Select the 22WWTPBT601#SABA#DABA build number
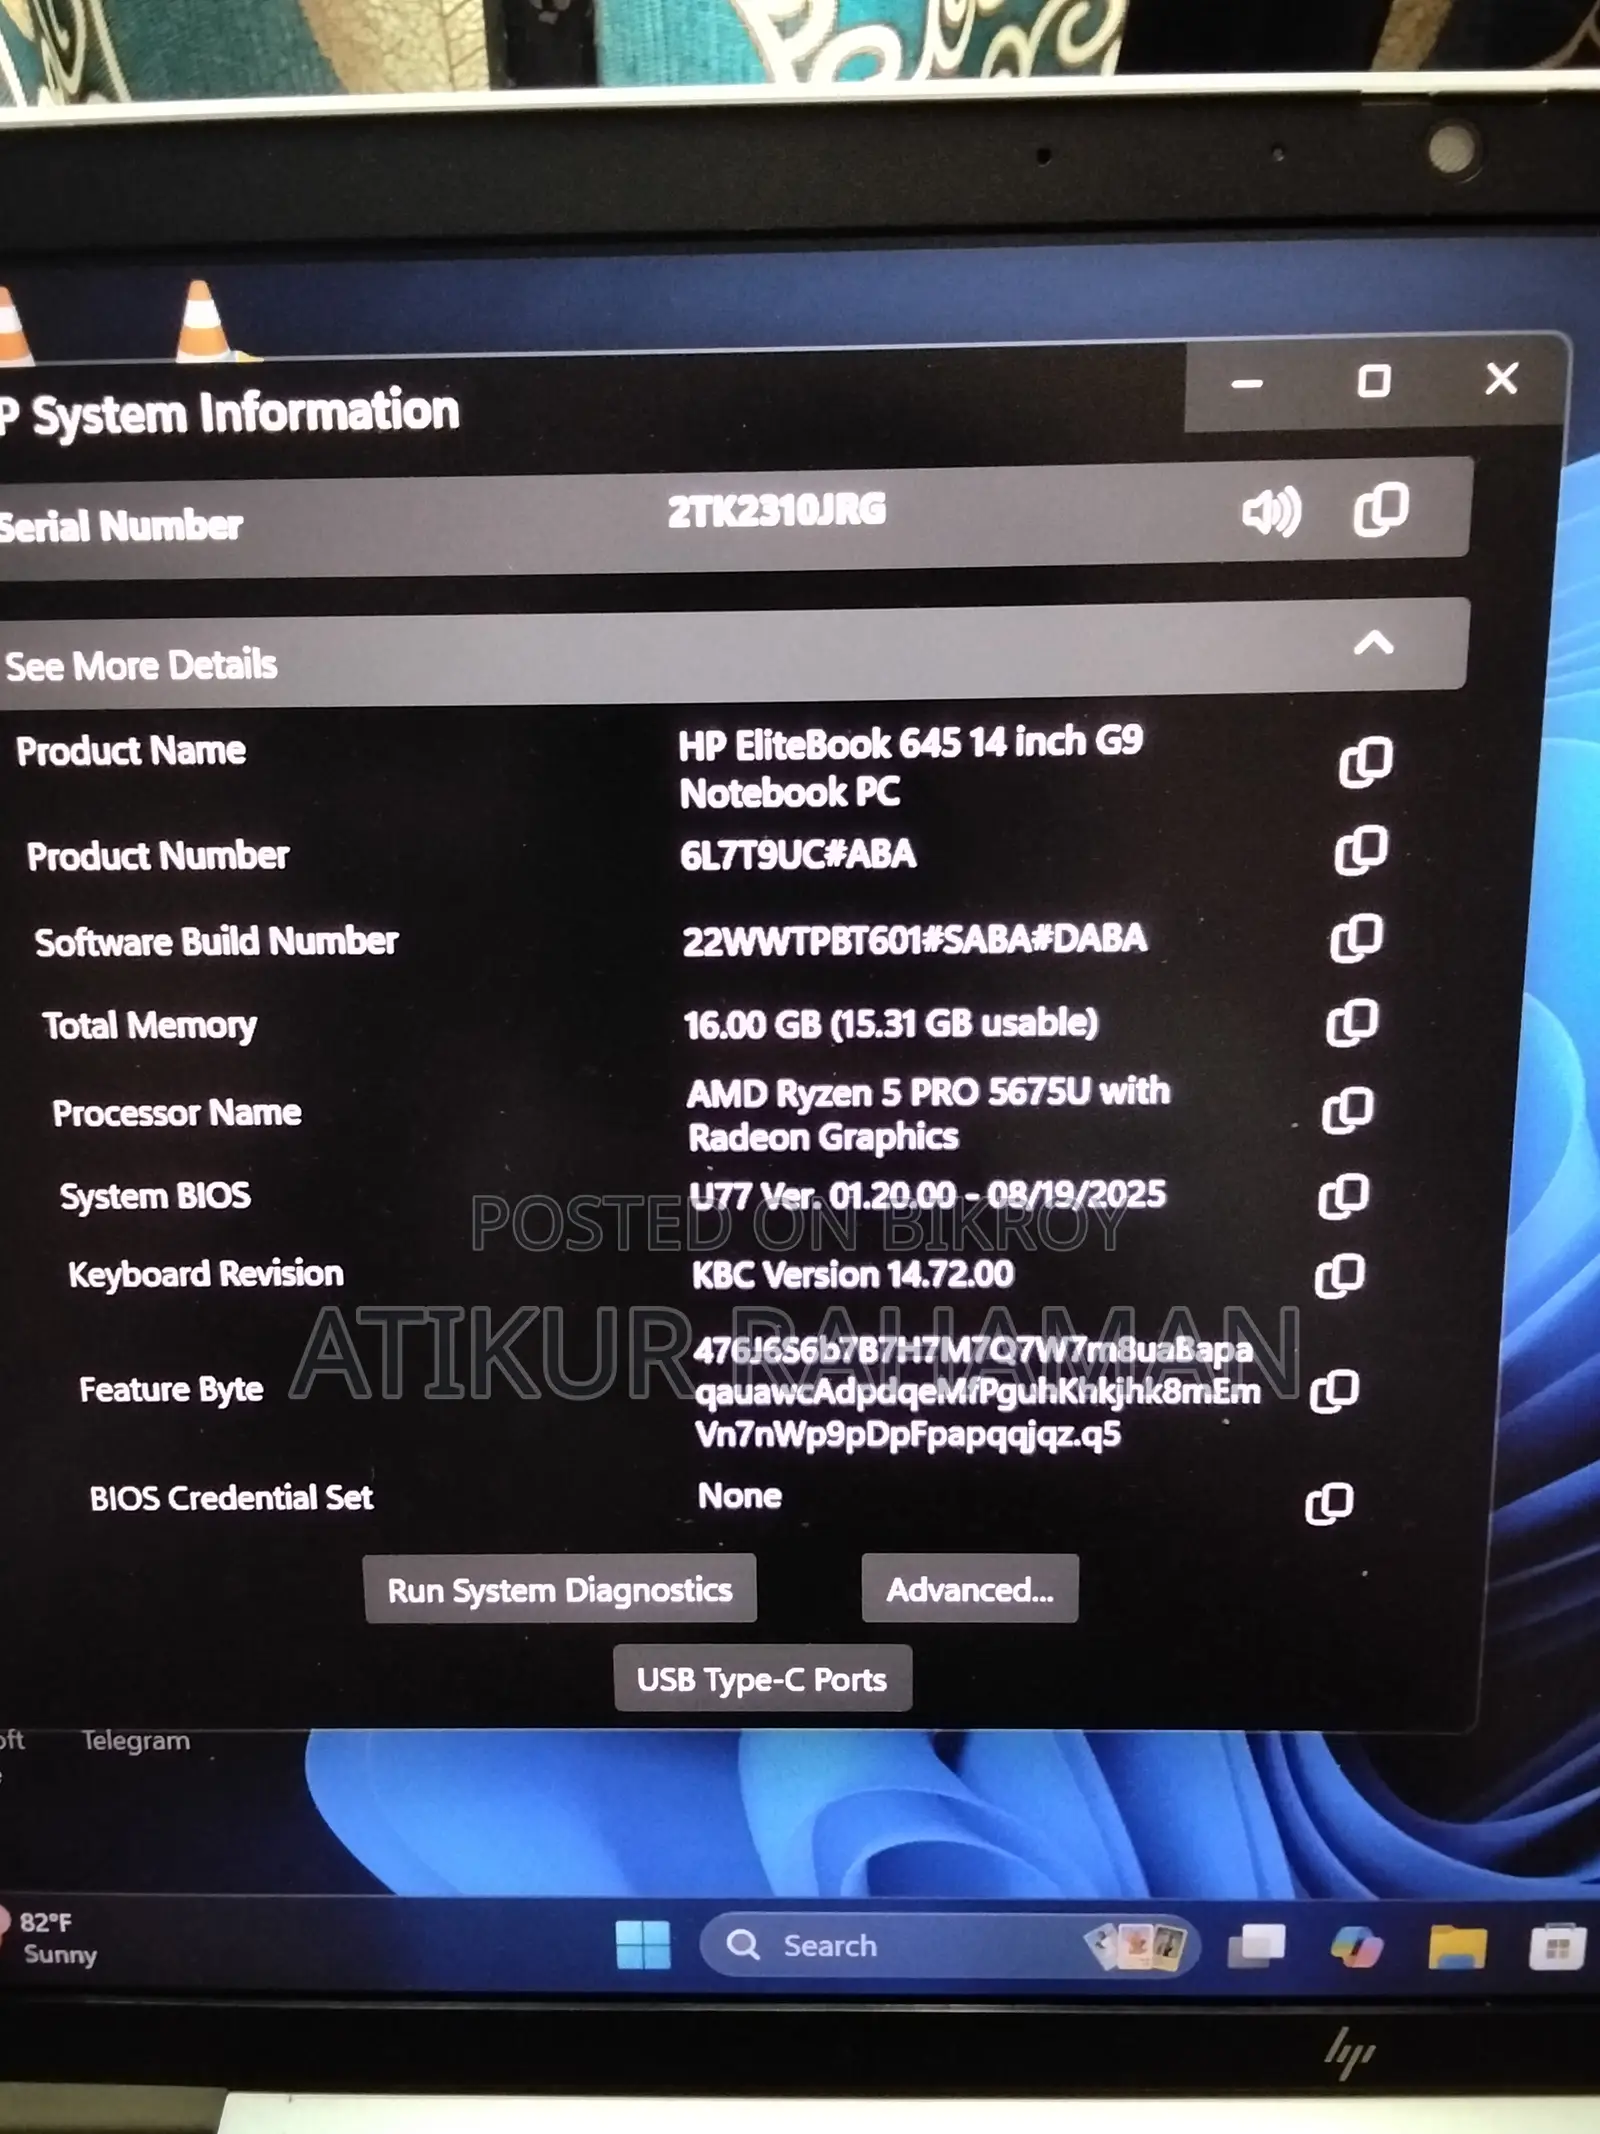 click(x=914, y=940)
